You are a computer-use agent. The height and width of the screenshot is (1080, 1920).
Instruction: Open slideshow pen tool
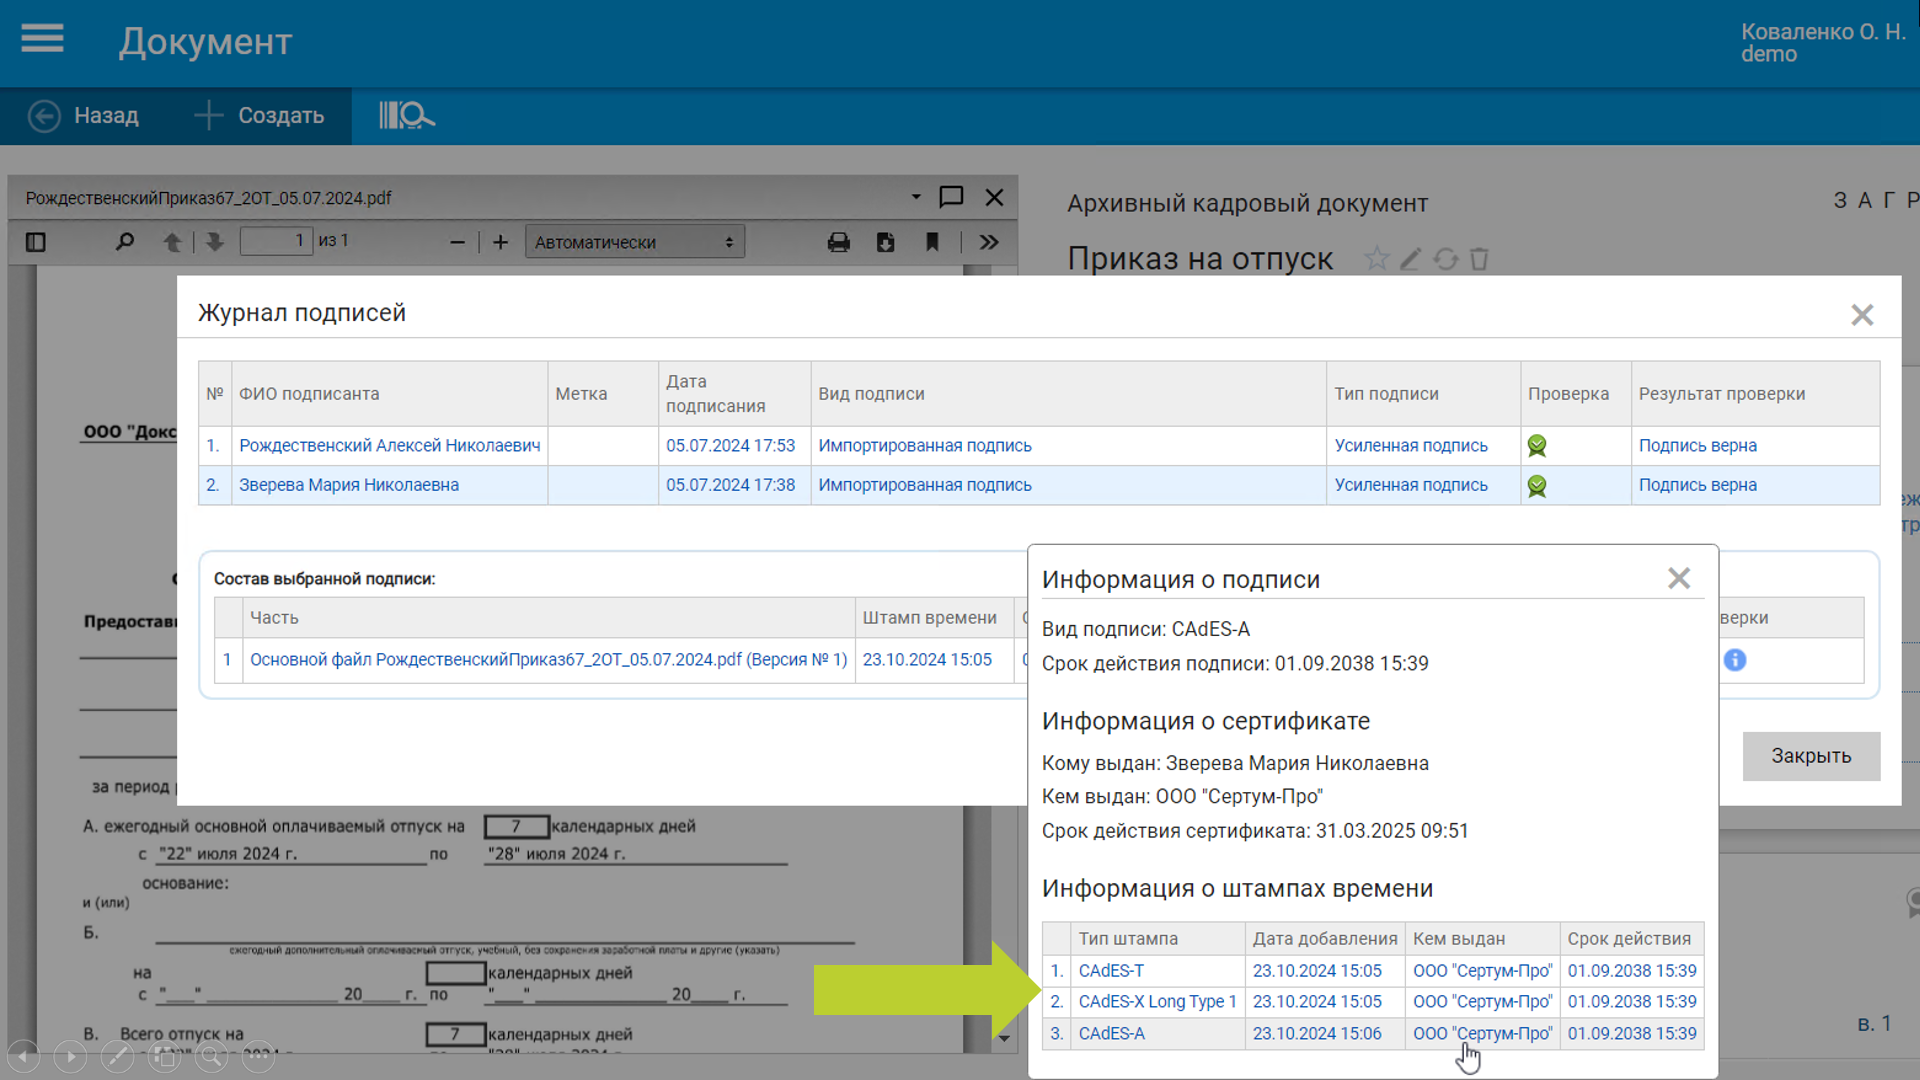pyautogui.click(x=117, y=1056)
